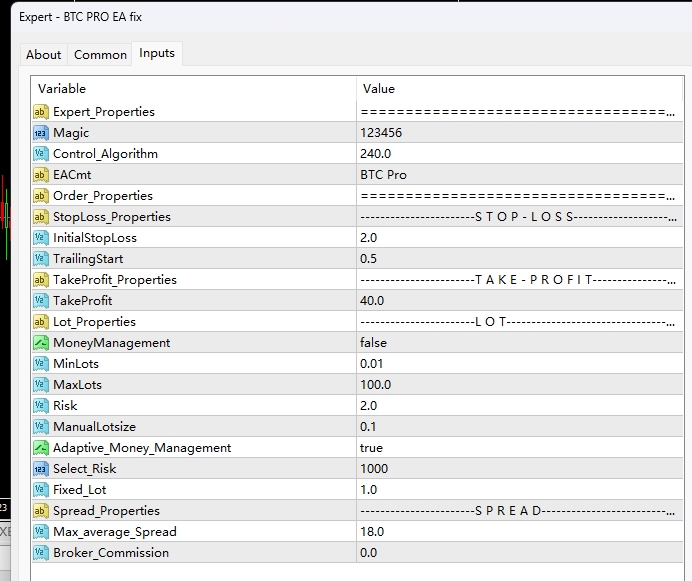The image size is (692, 581).
Task: Click the double icon beside Control_Algorithm
Action: click(41, 154)
